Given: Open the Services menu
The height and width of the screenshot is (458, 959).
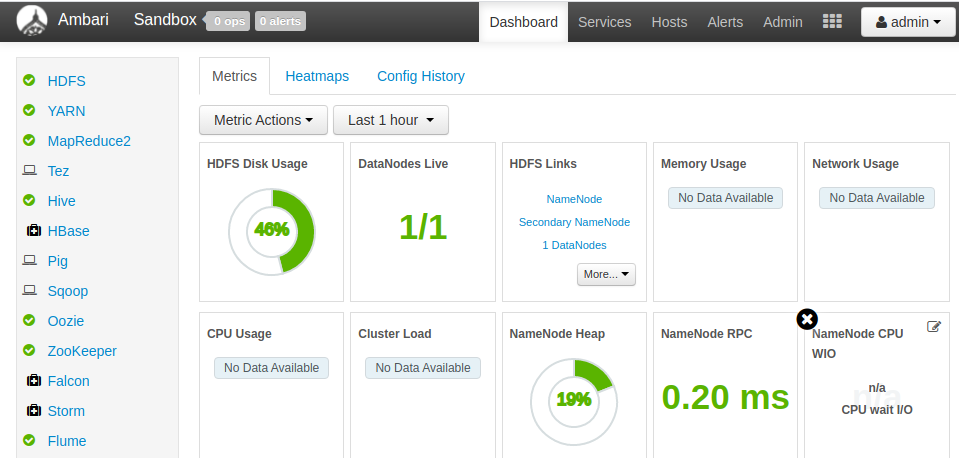Looking at the screenshot, I should coord(604,22).
